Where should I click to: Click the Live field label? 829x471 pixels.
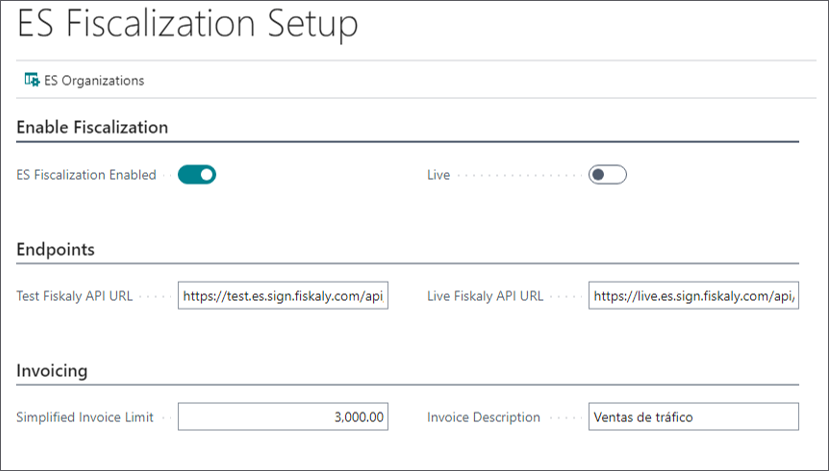(x=438, y=175)
